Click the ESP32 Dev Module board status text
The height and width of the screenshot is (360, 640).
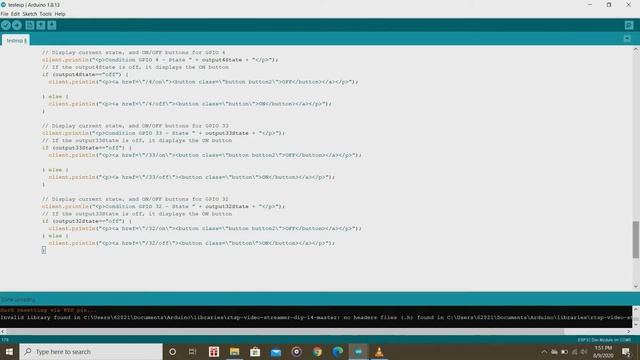[x=604, y=340]
